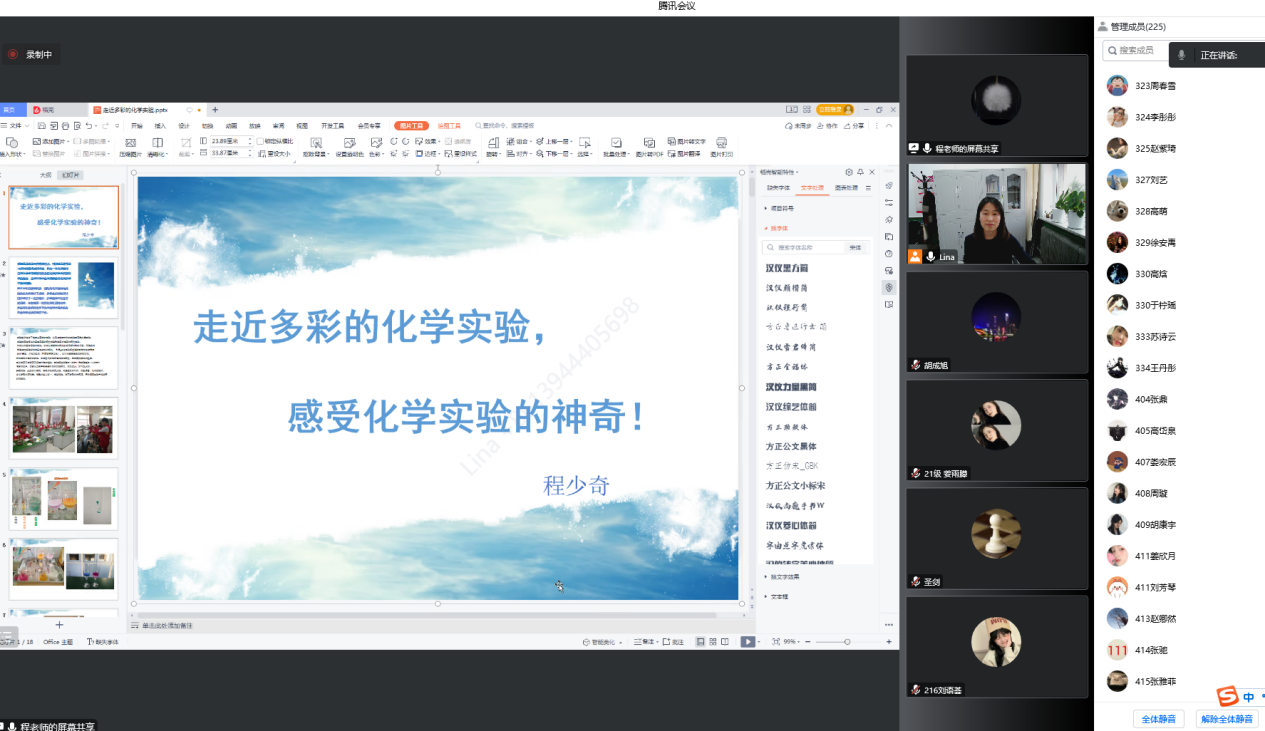1265x731 pixels.
Task: Click the 图片打印 (print picture) icon
Action: point(721,146)
